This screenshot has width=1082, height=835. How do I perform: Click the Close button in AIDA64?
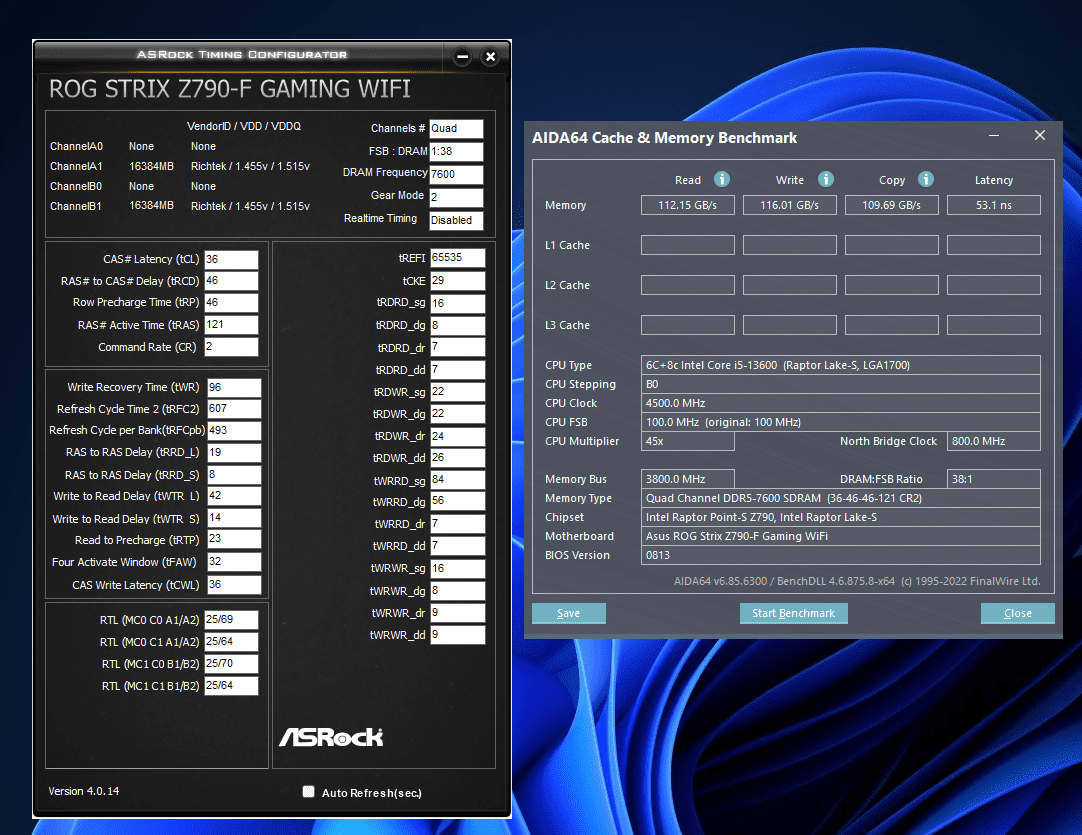point(1018,613)
